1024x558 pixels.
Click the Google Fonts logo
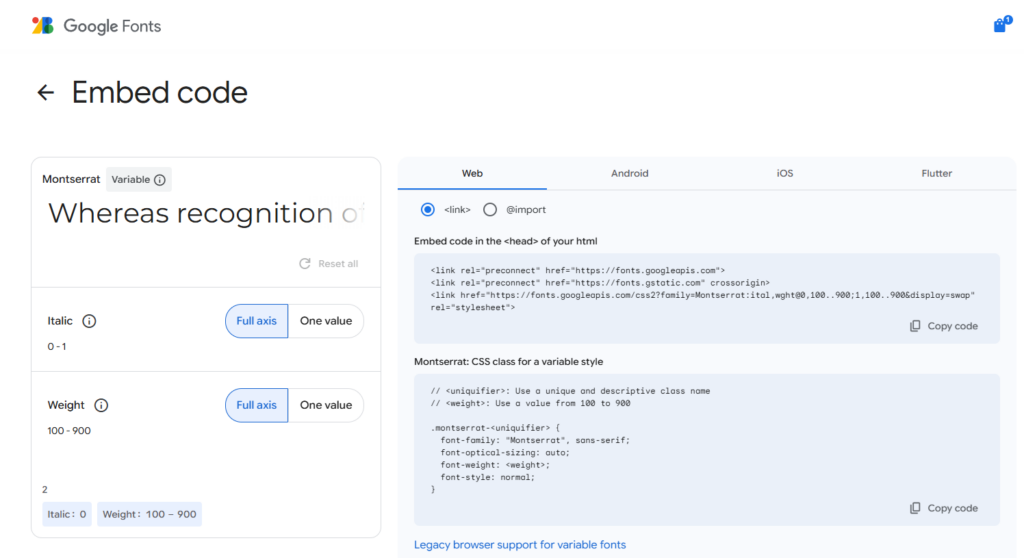tap(96, 26)
